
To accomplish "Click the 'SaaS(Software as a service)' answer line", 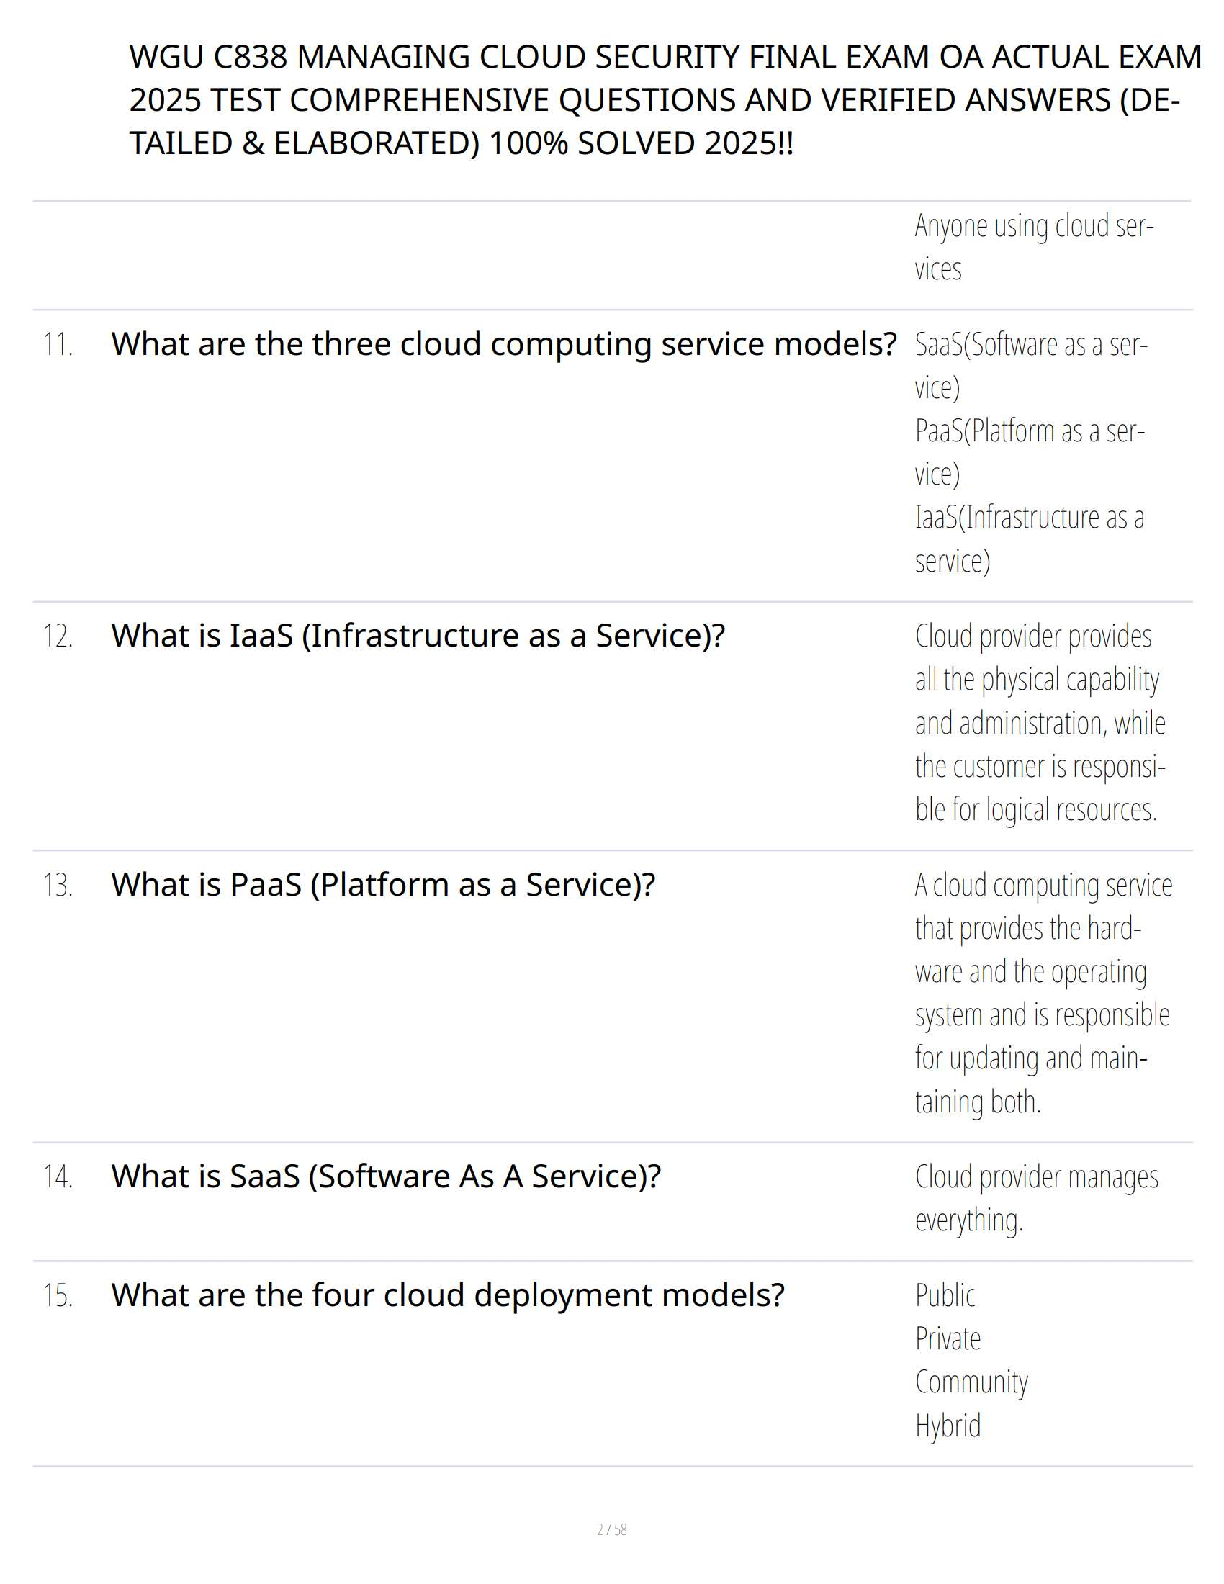I will 1030,366.
